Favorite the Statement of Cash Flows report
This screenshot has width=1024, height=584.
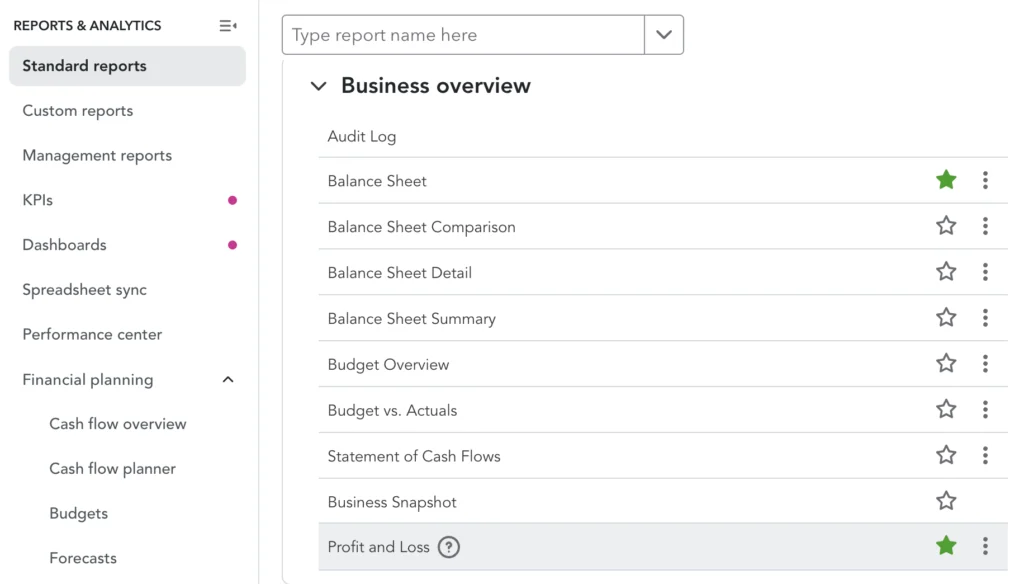point(946,455)
